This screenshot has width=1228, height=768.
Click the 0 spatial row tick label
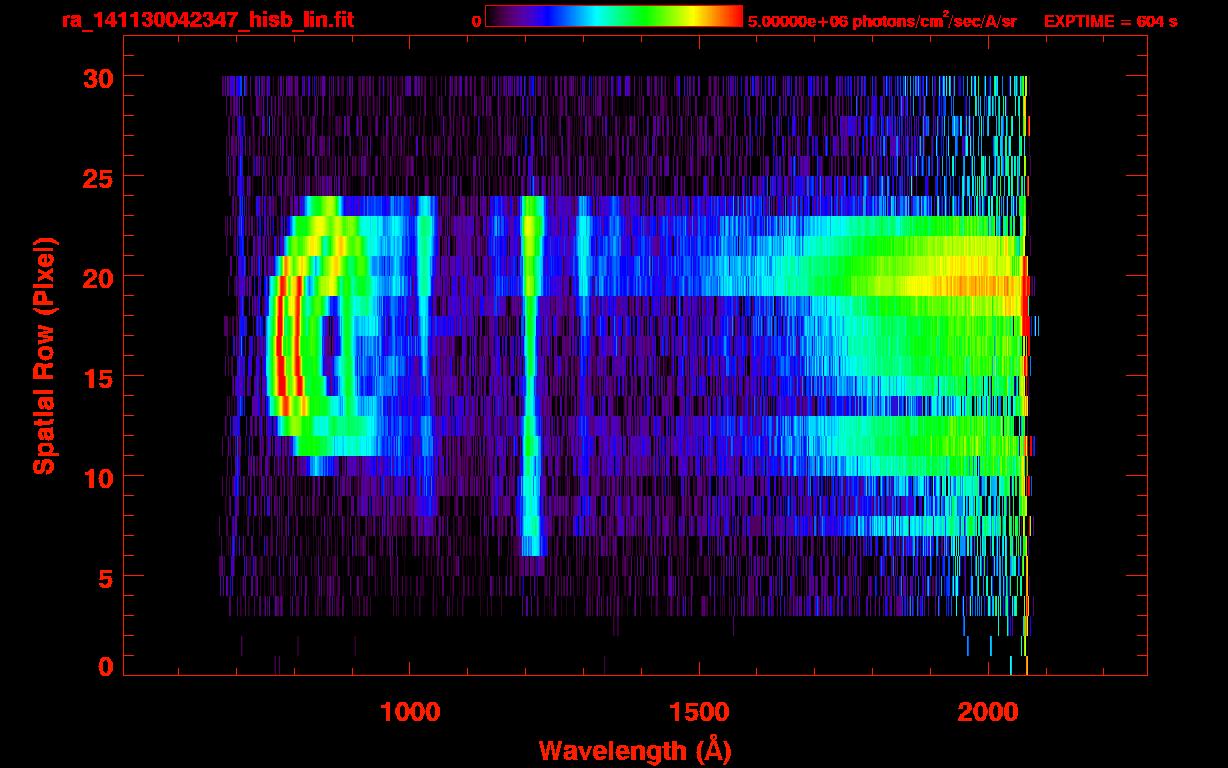tap(106, 666)
